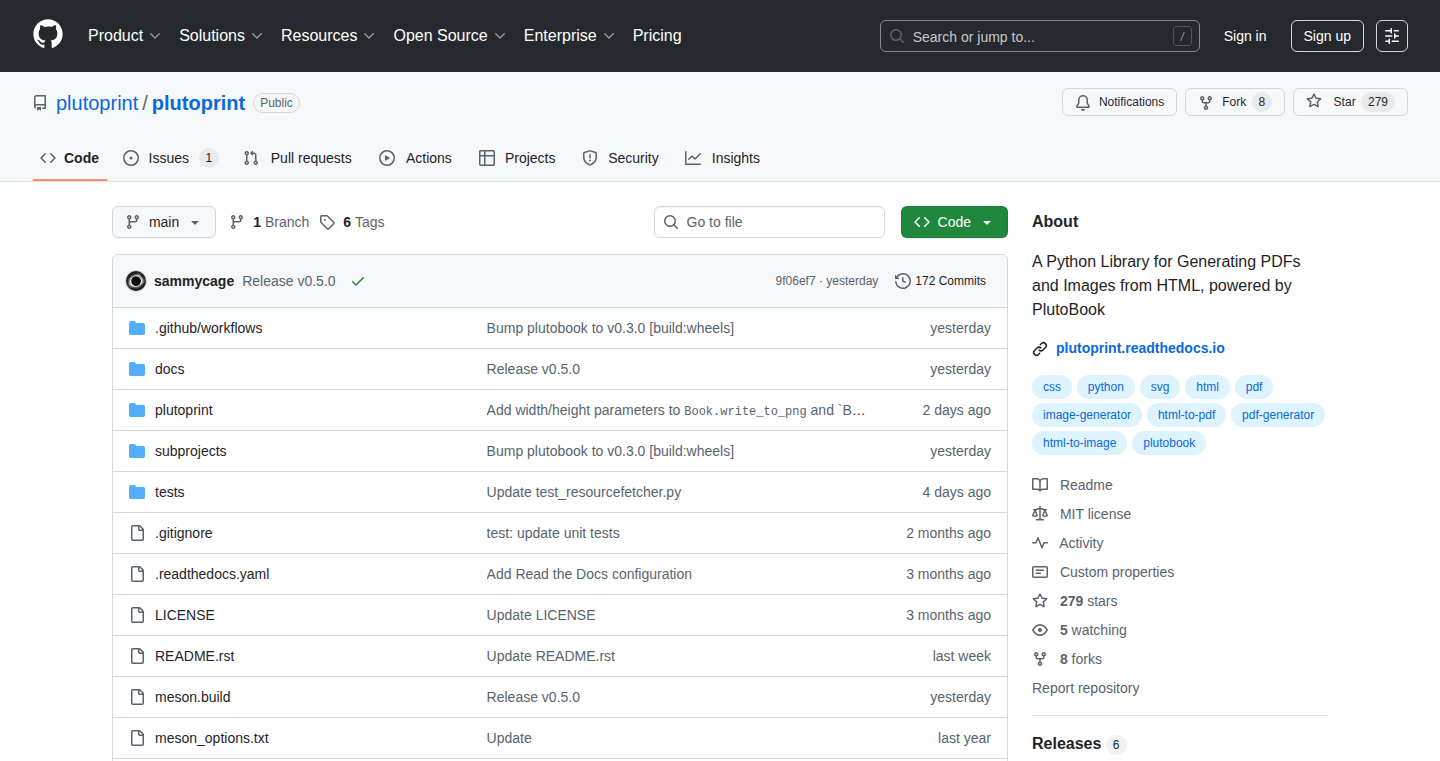The height and width of the screenshot is (761, 1440).
Task: Open the Pricing page
Action: coord(657,35)
